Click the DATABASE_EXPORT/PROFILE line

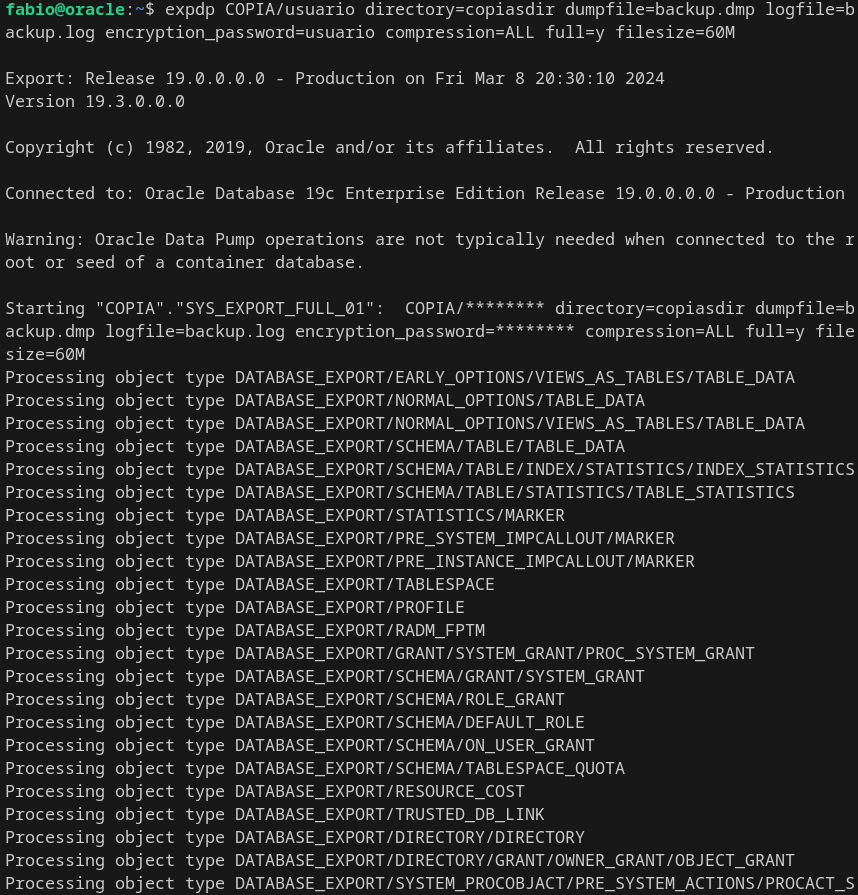(x=234, y=607)
